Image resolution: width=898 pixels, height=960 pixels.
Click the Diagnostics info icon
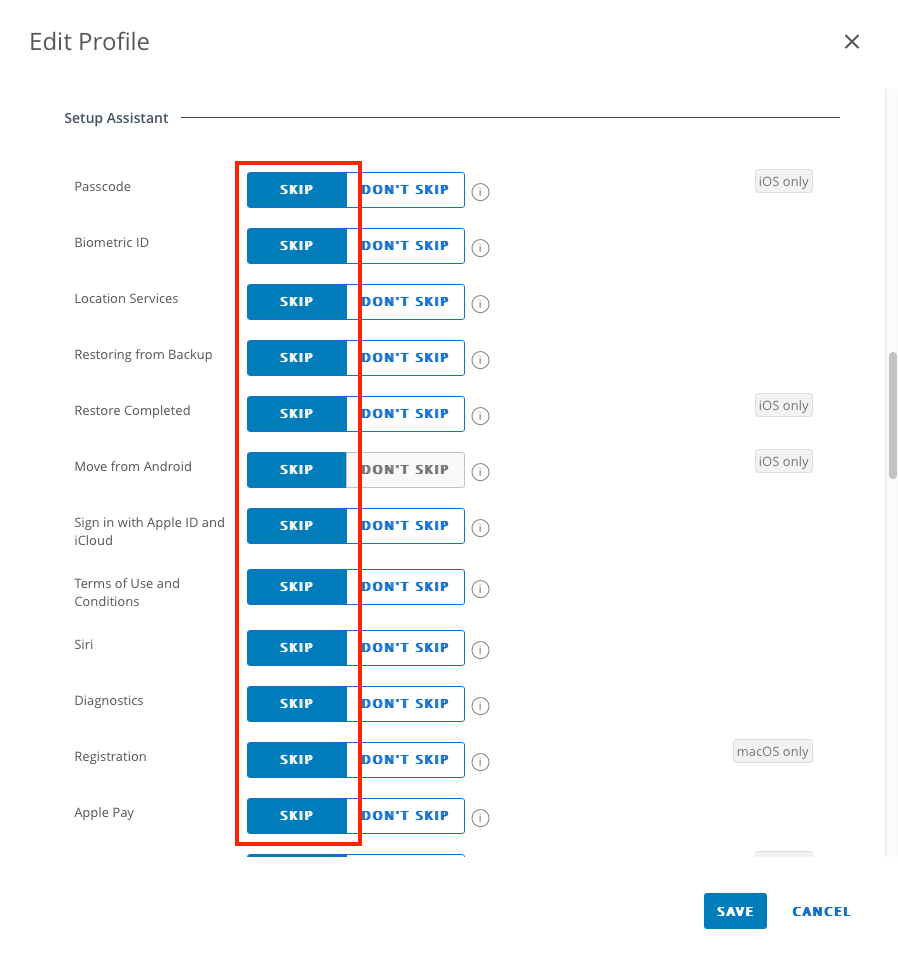pyautogui.click(x=480, y=706)
